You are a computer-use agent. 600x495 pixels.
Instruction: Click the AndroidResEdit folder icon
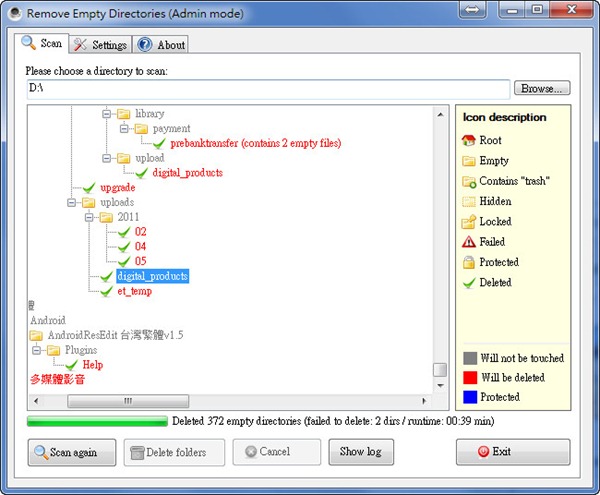[x=36, y=335]
